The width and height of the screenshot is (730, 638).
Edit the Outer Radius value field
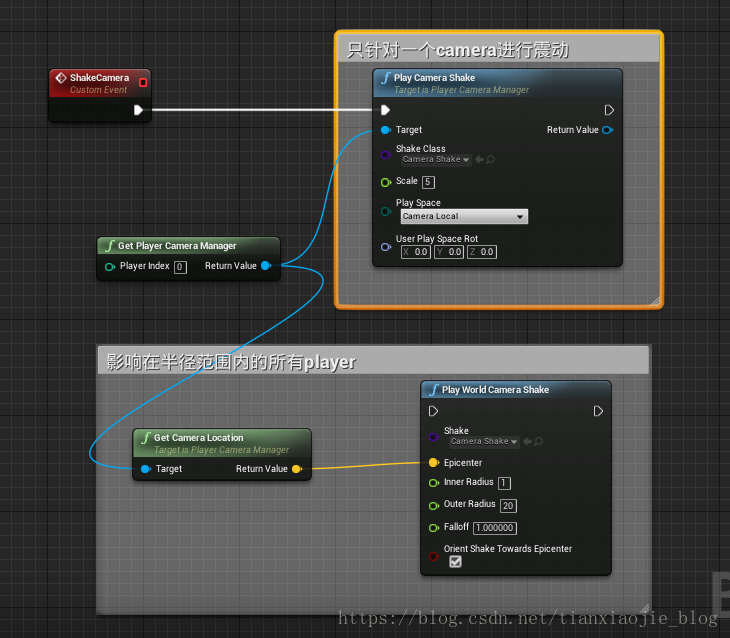(x=508, y=506)
